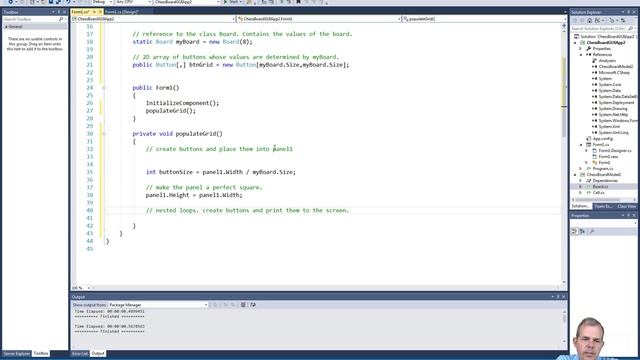Click line 40 comment about nested loops
This screenshot has width=640, height=360.
click(247, 211)
